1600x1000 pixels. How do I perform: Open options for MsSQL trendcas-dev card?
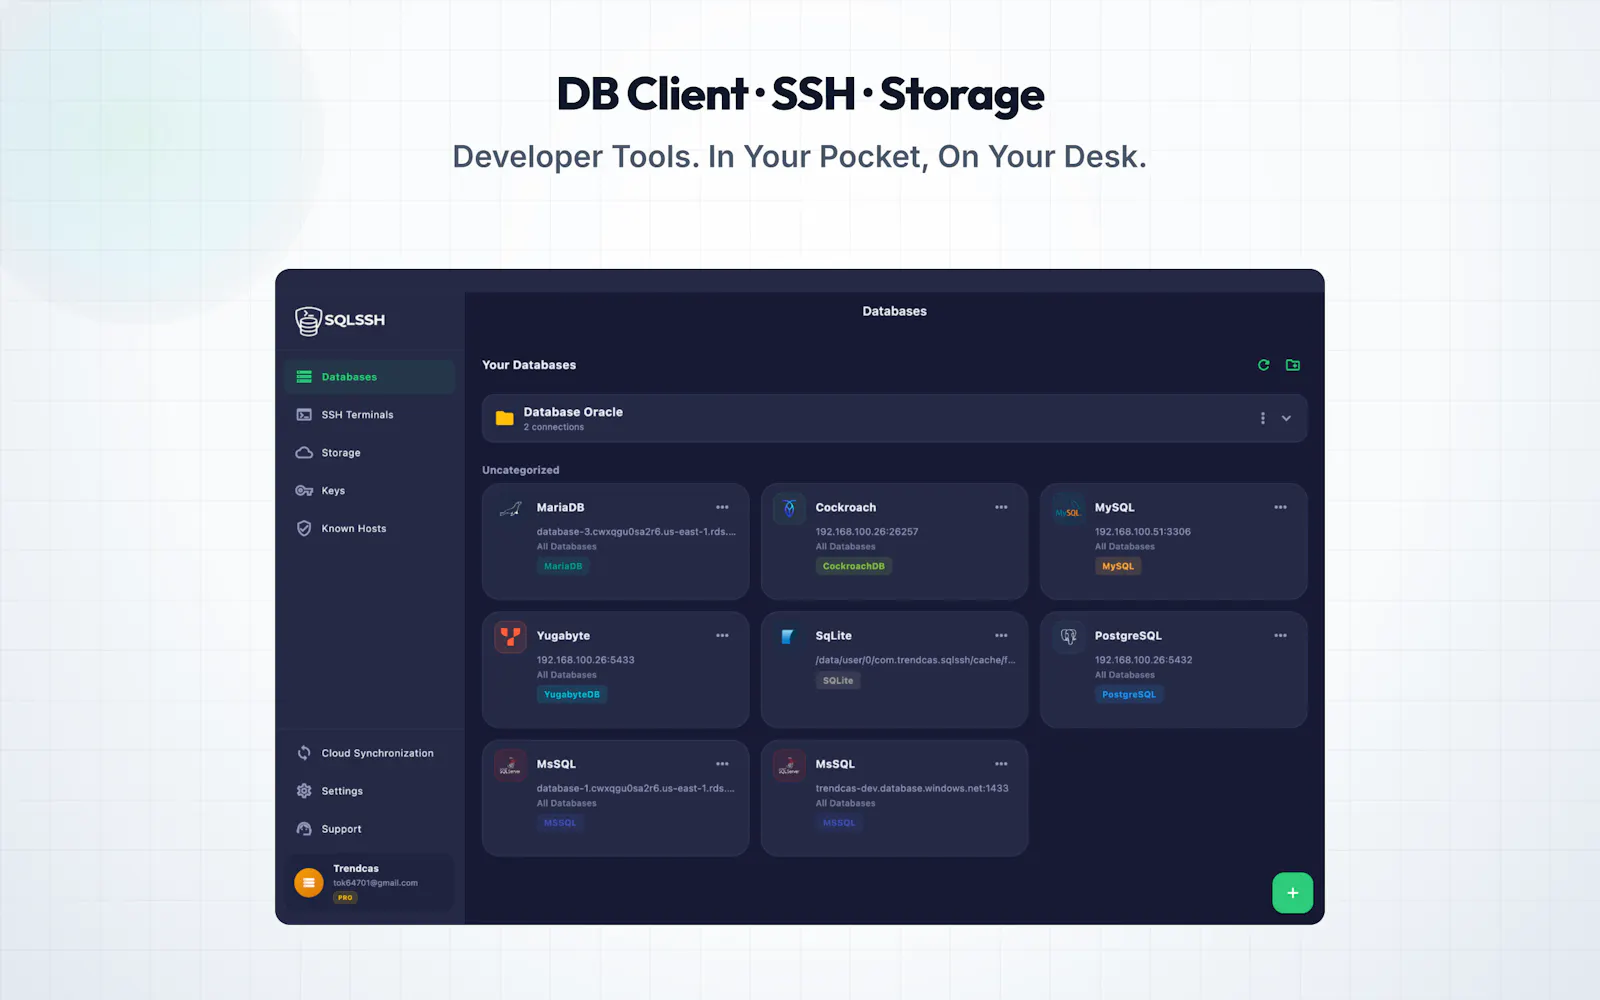point(1001,763)
